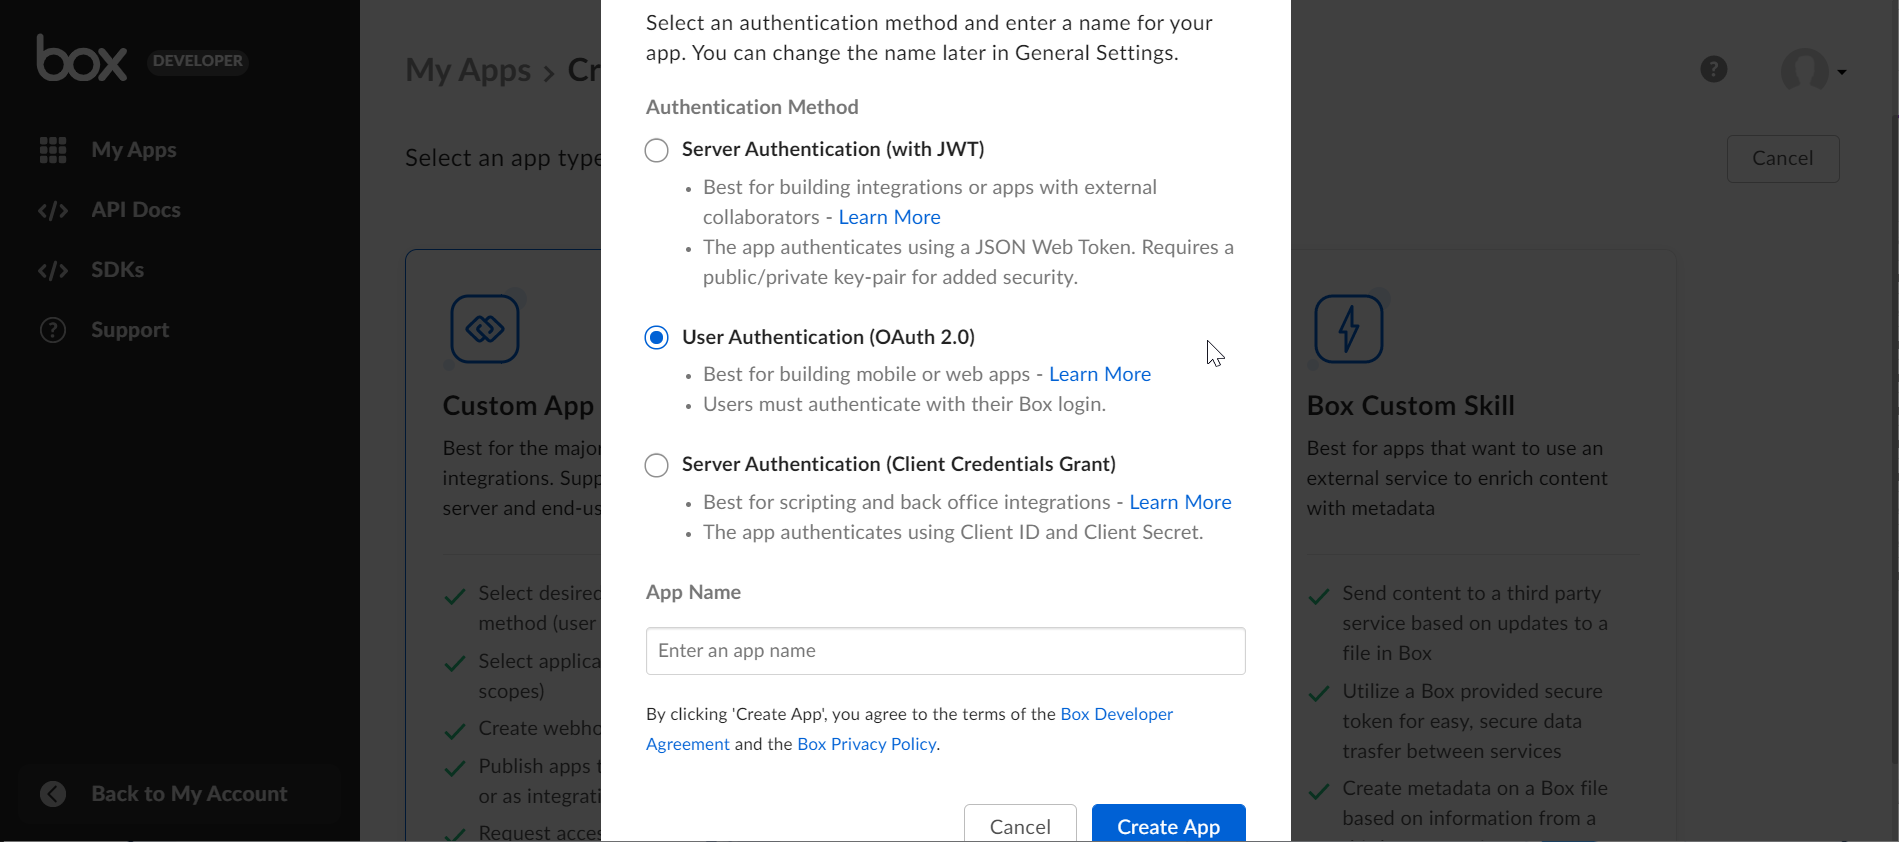This screenshot has height=842, width=1899.
Task: Go to the Support section in sidebar
Action: 130,330
